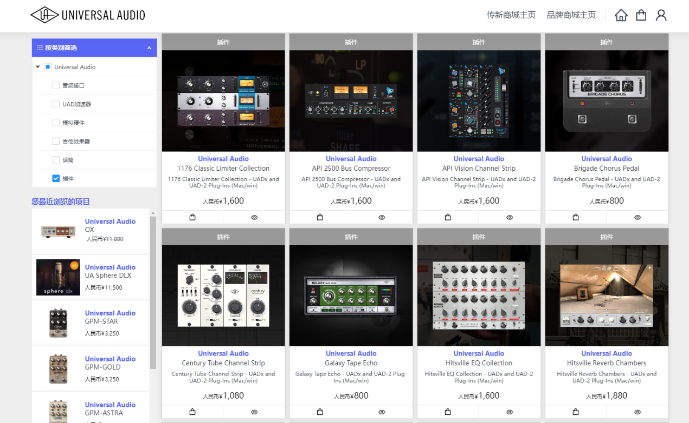Open the Century Tube Channel Strip title

(x=223, y=363)
